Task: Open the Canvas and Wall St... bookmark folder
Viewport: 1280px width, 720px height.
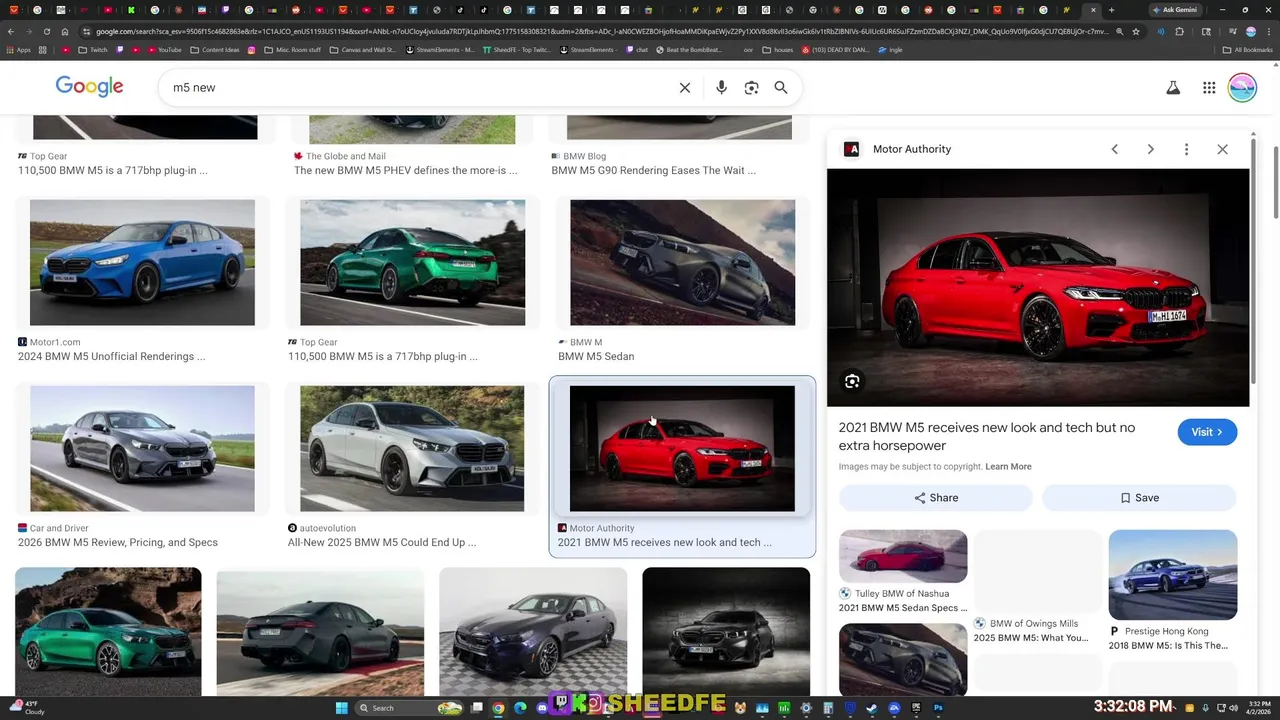Action: 362,50
